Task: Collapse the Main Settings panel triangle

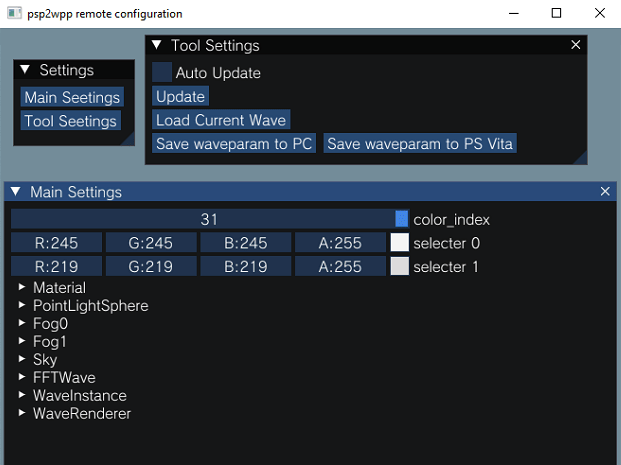Action: (16, 192)
